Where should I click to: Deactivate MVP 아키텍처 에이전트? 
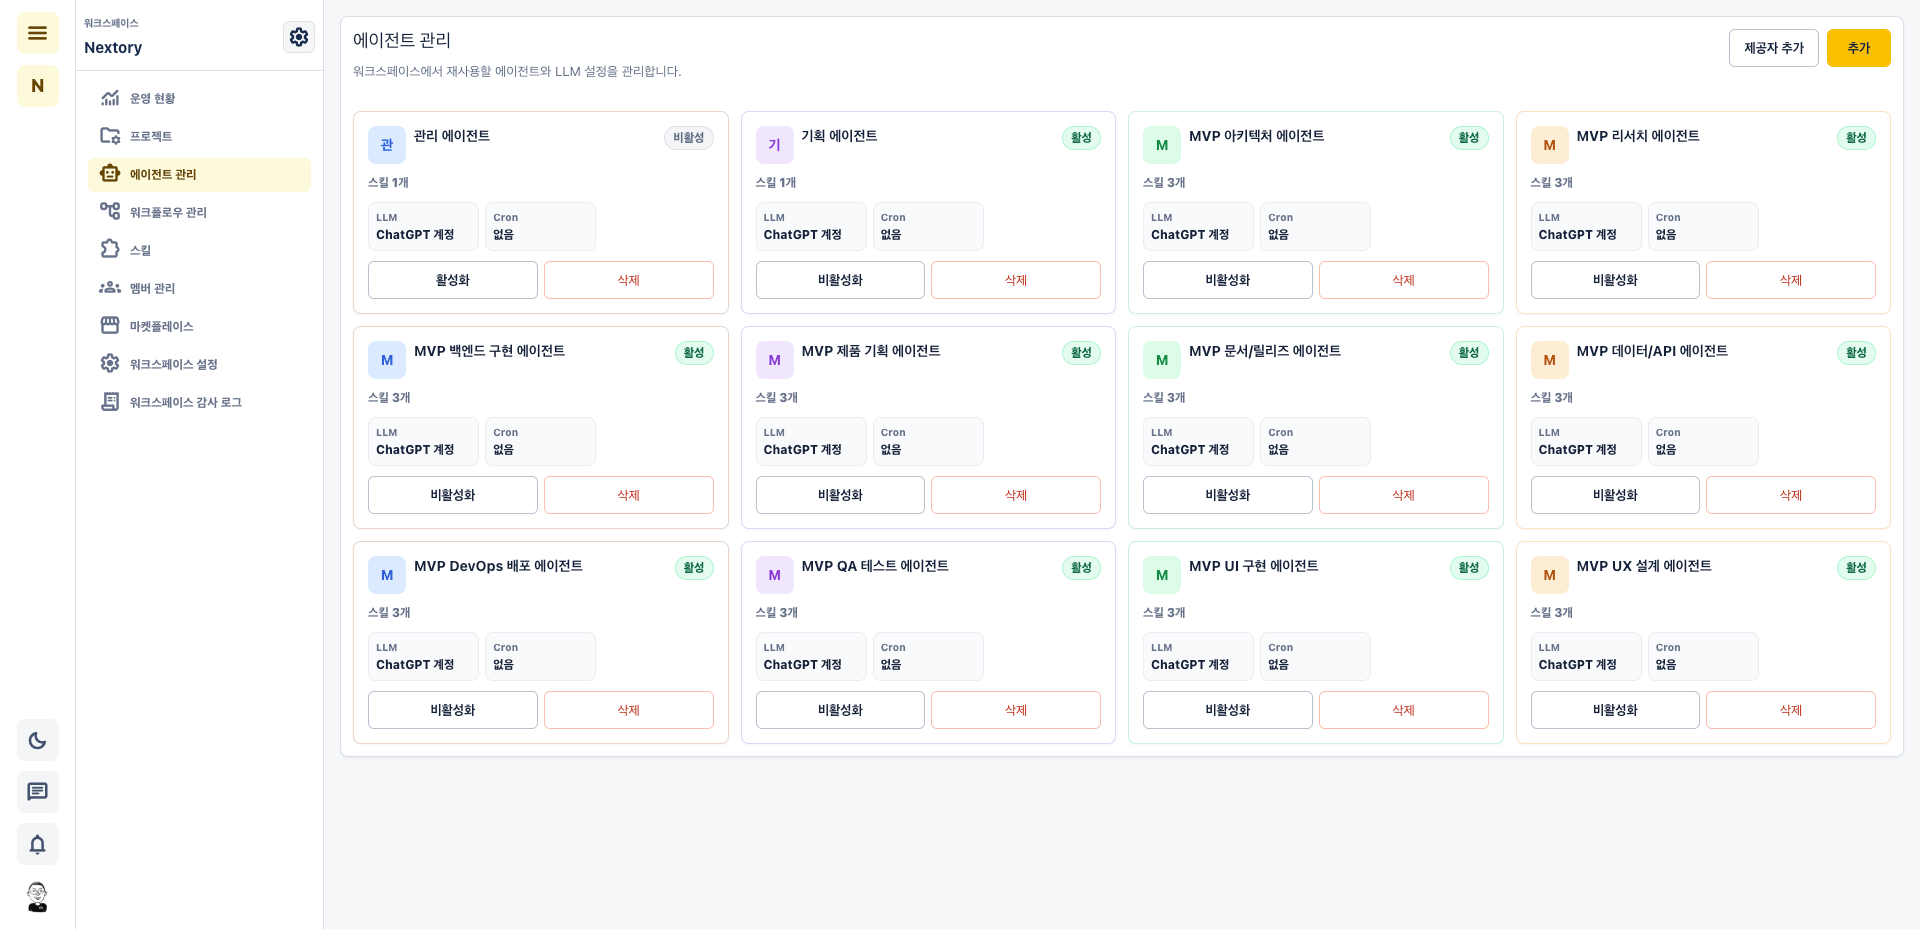point(1228,280)
